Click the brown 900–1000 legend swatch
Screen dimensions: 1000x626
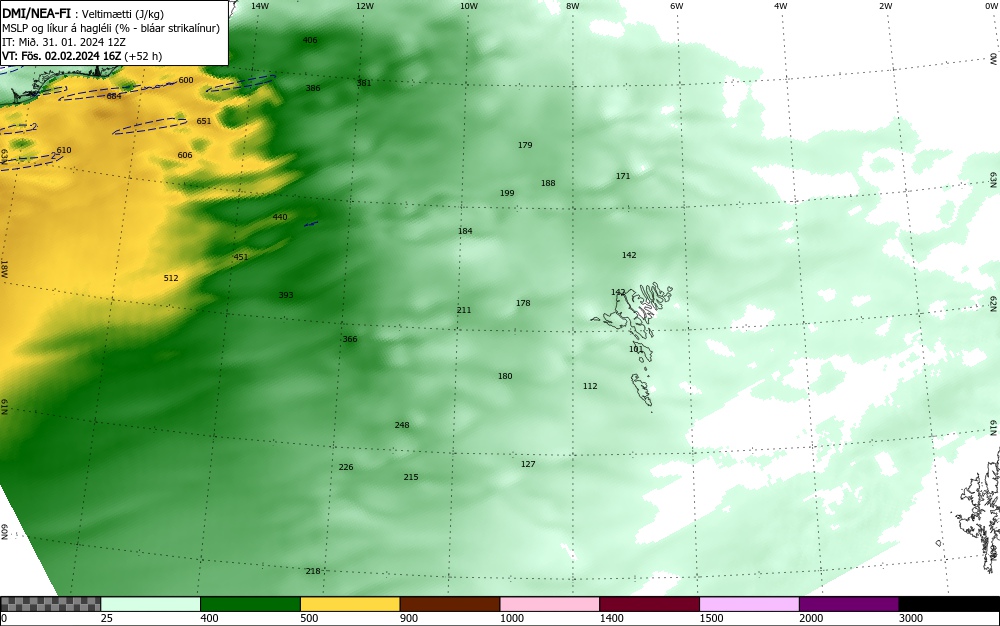pyautogui.click(x=450, y=604)
